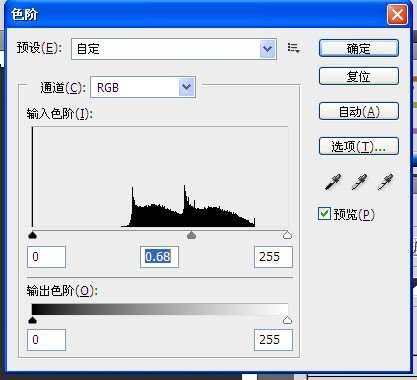
Task: Select the gray point eyedropper
Action: [x=359, y=182]
